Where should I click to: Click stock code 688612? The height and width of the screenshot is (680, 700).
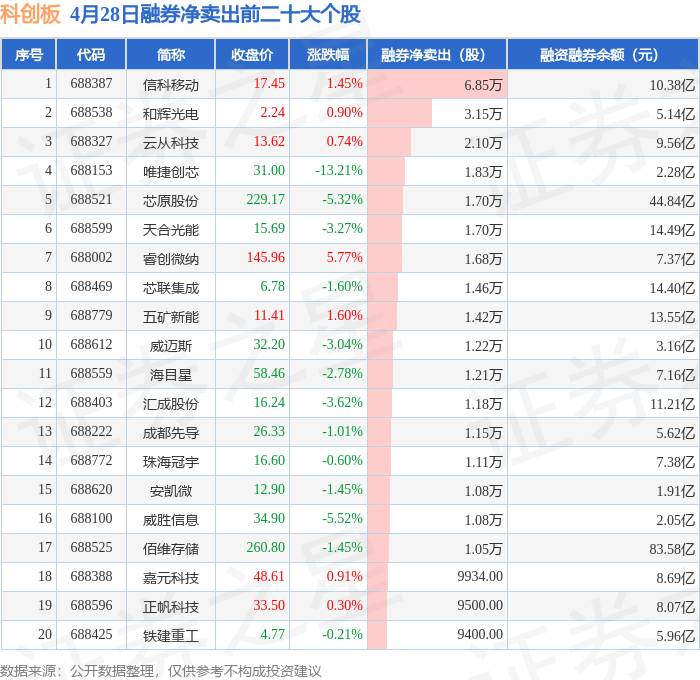(x=91, y=345)
